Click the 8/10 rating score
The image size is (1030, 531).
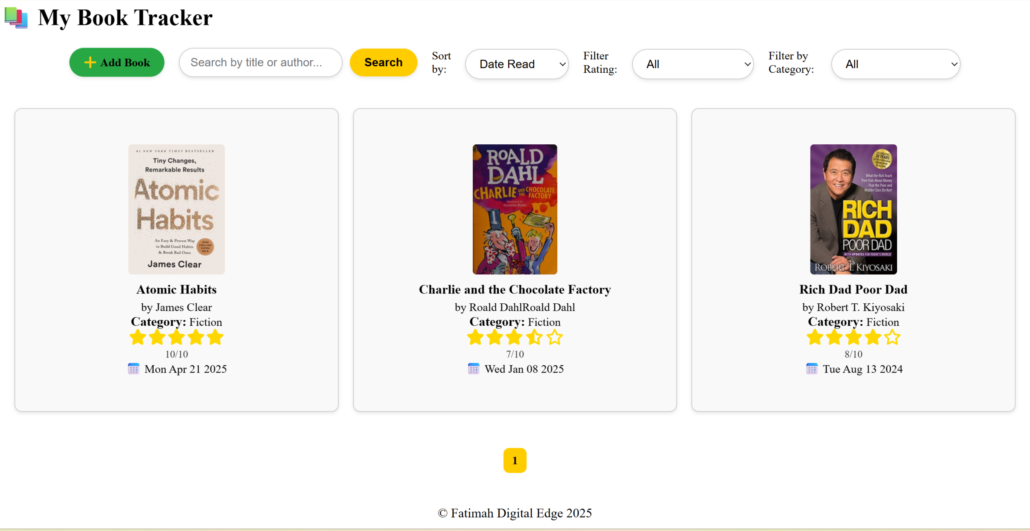(x=853, y=354)
